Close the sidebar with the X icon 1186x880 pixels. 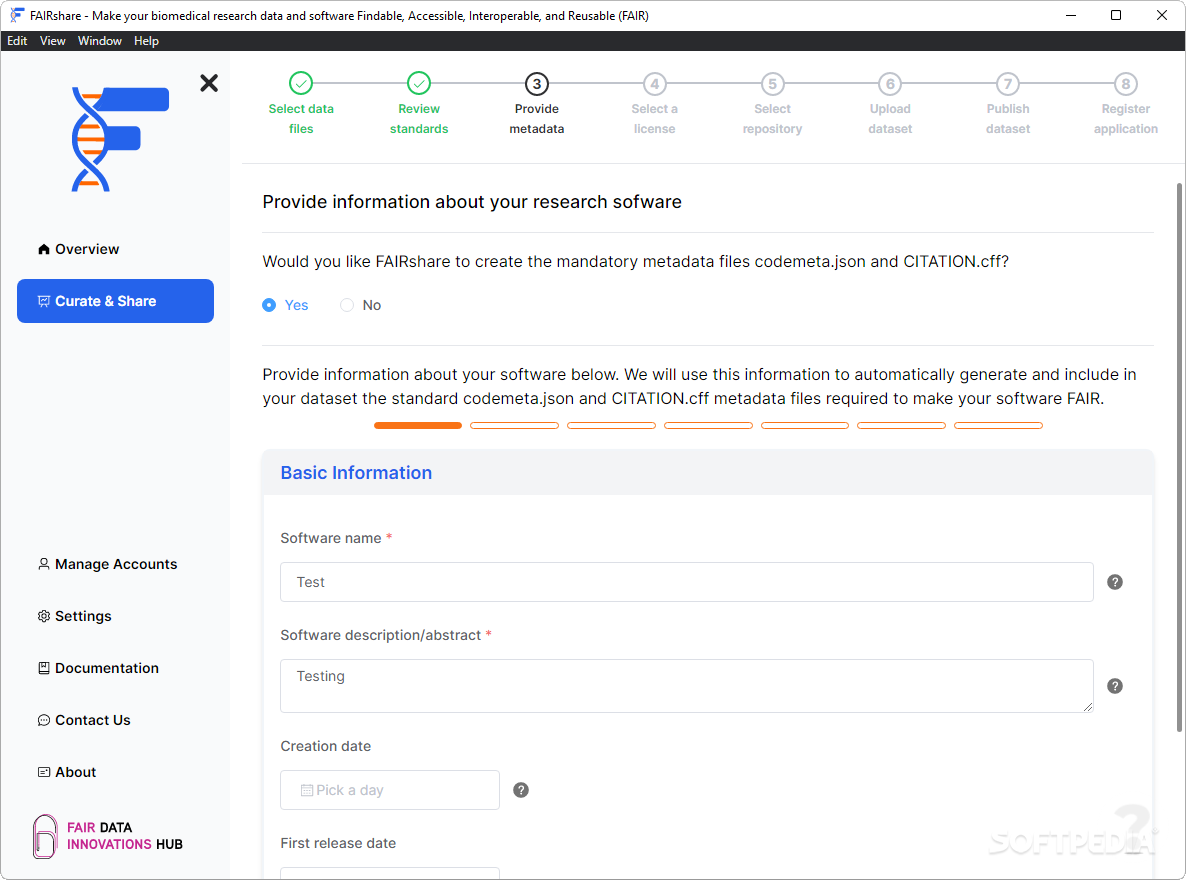tap(209, 82)
